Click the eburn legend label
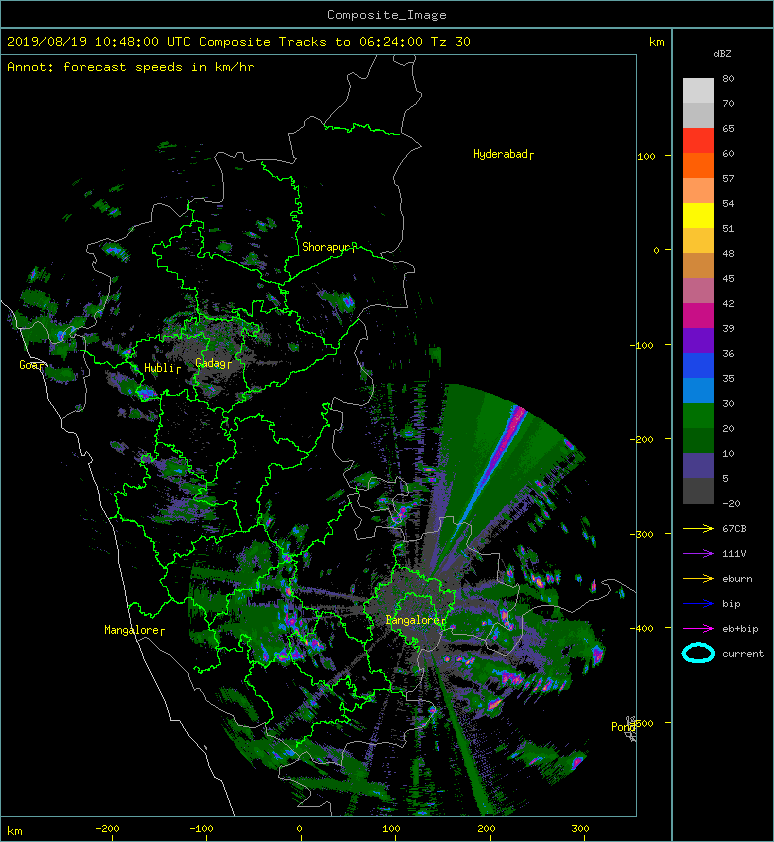The width and height of the screenshot is (774, 842). 737,579
